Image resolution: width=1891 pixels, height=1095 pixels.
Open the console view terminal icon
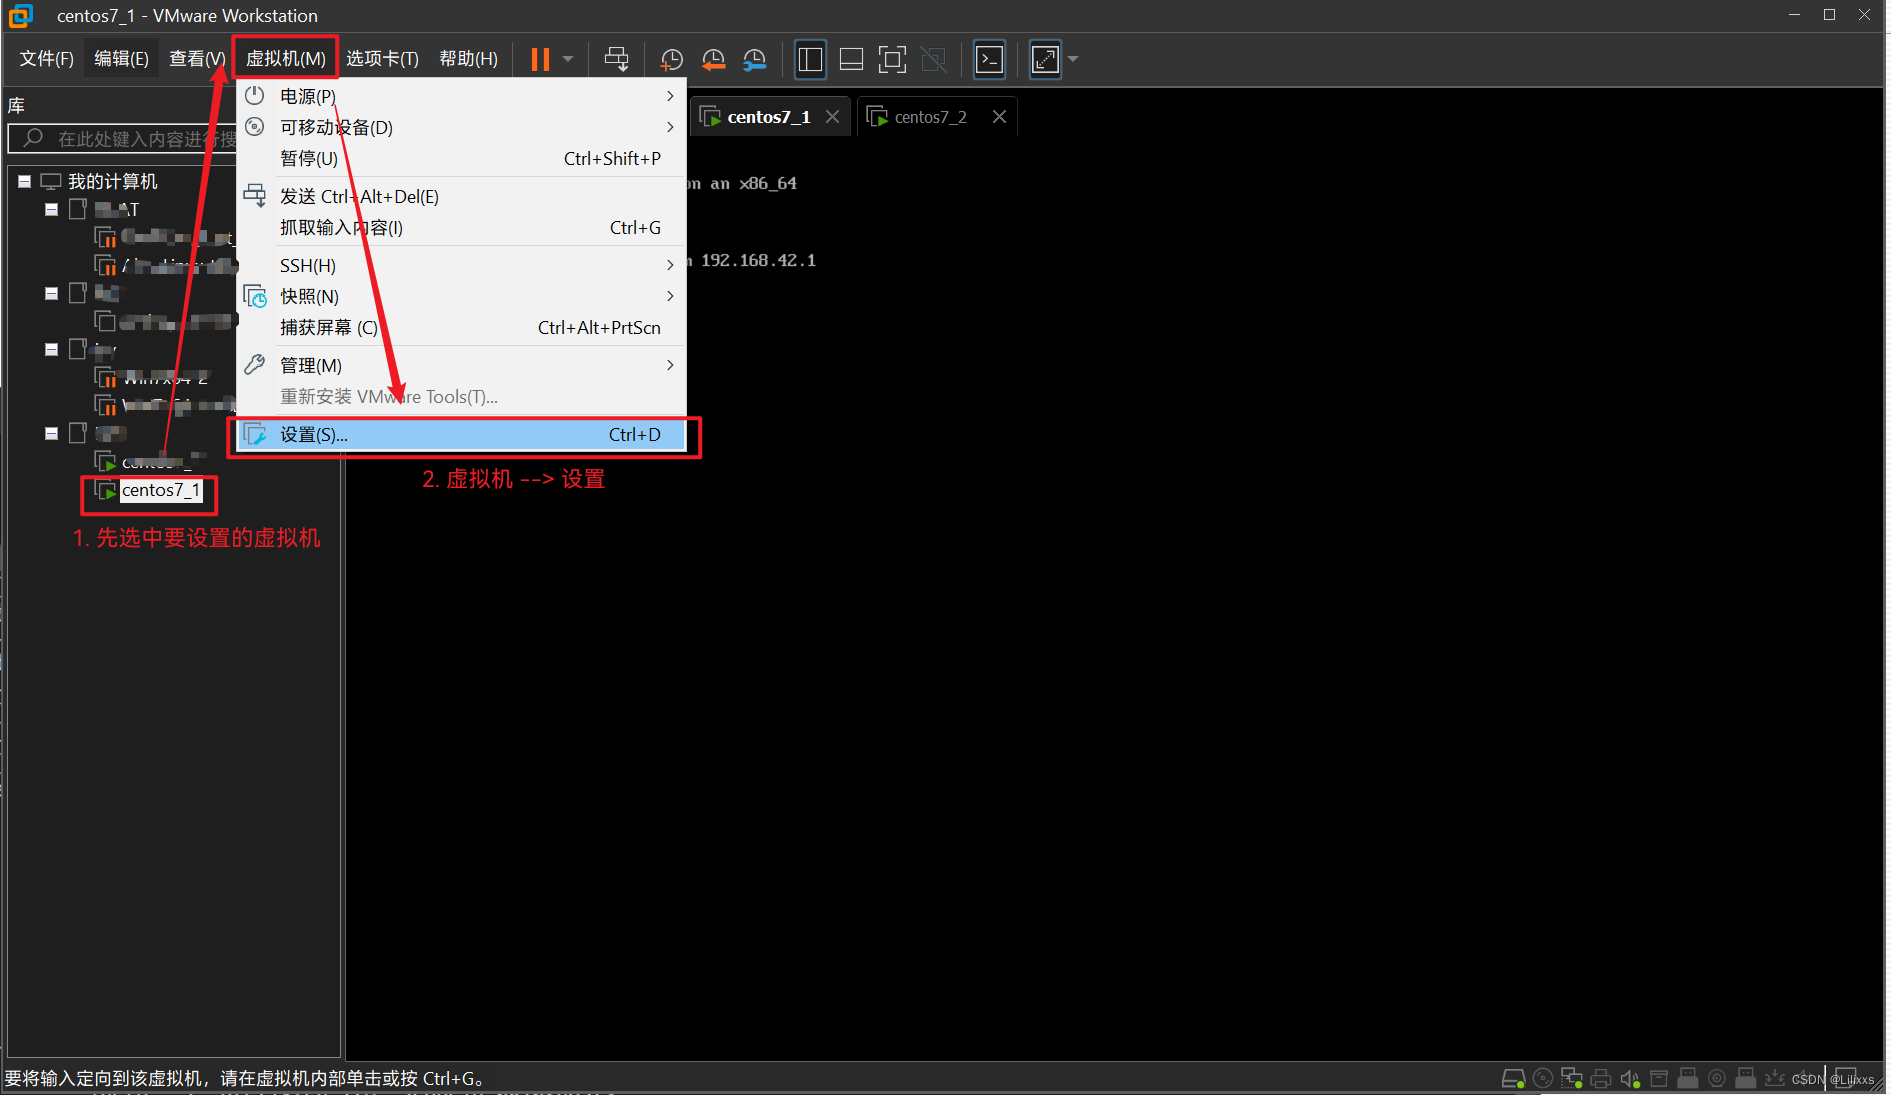tap(989, 59)
